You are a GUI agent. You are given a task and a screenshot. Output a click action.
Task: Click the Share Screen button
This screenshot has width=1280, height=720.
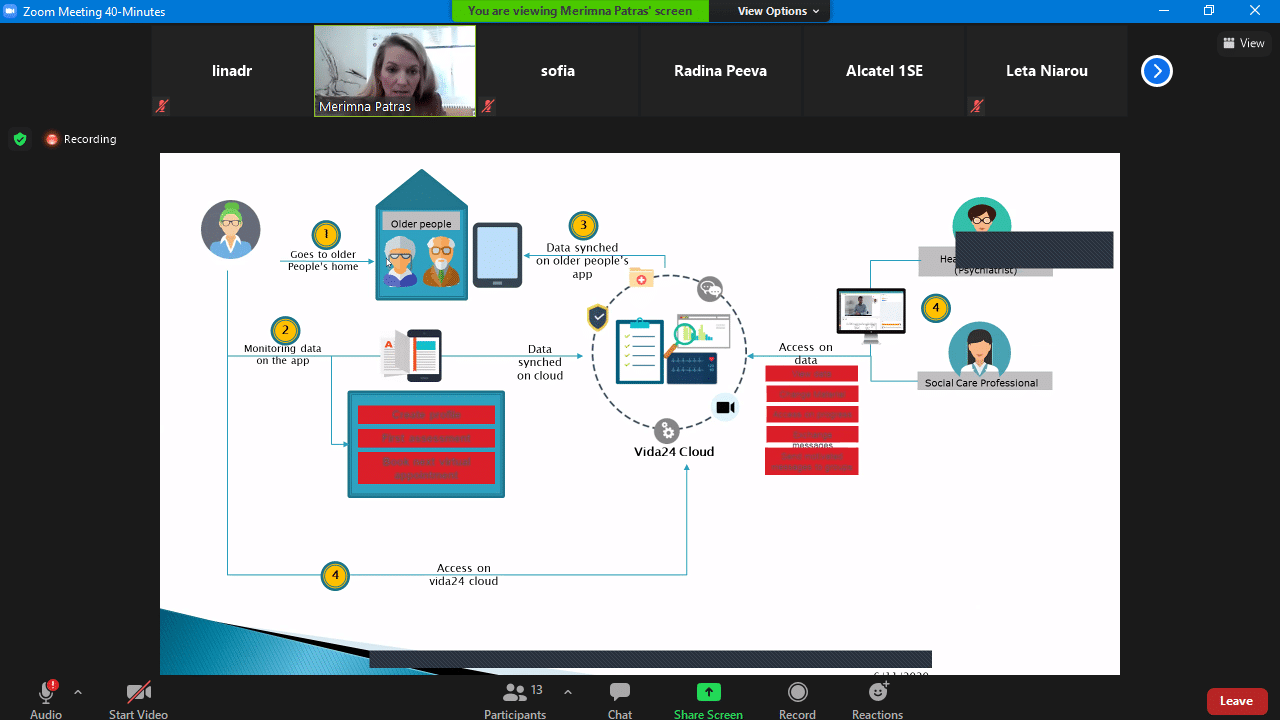708,699
